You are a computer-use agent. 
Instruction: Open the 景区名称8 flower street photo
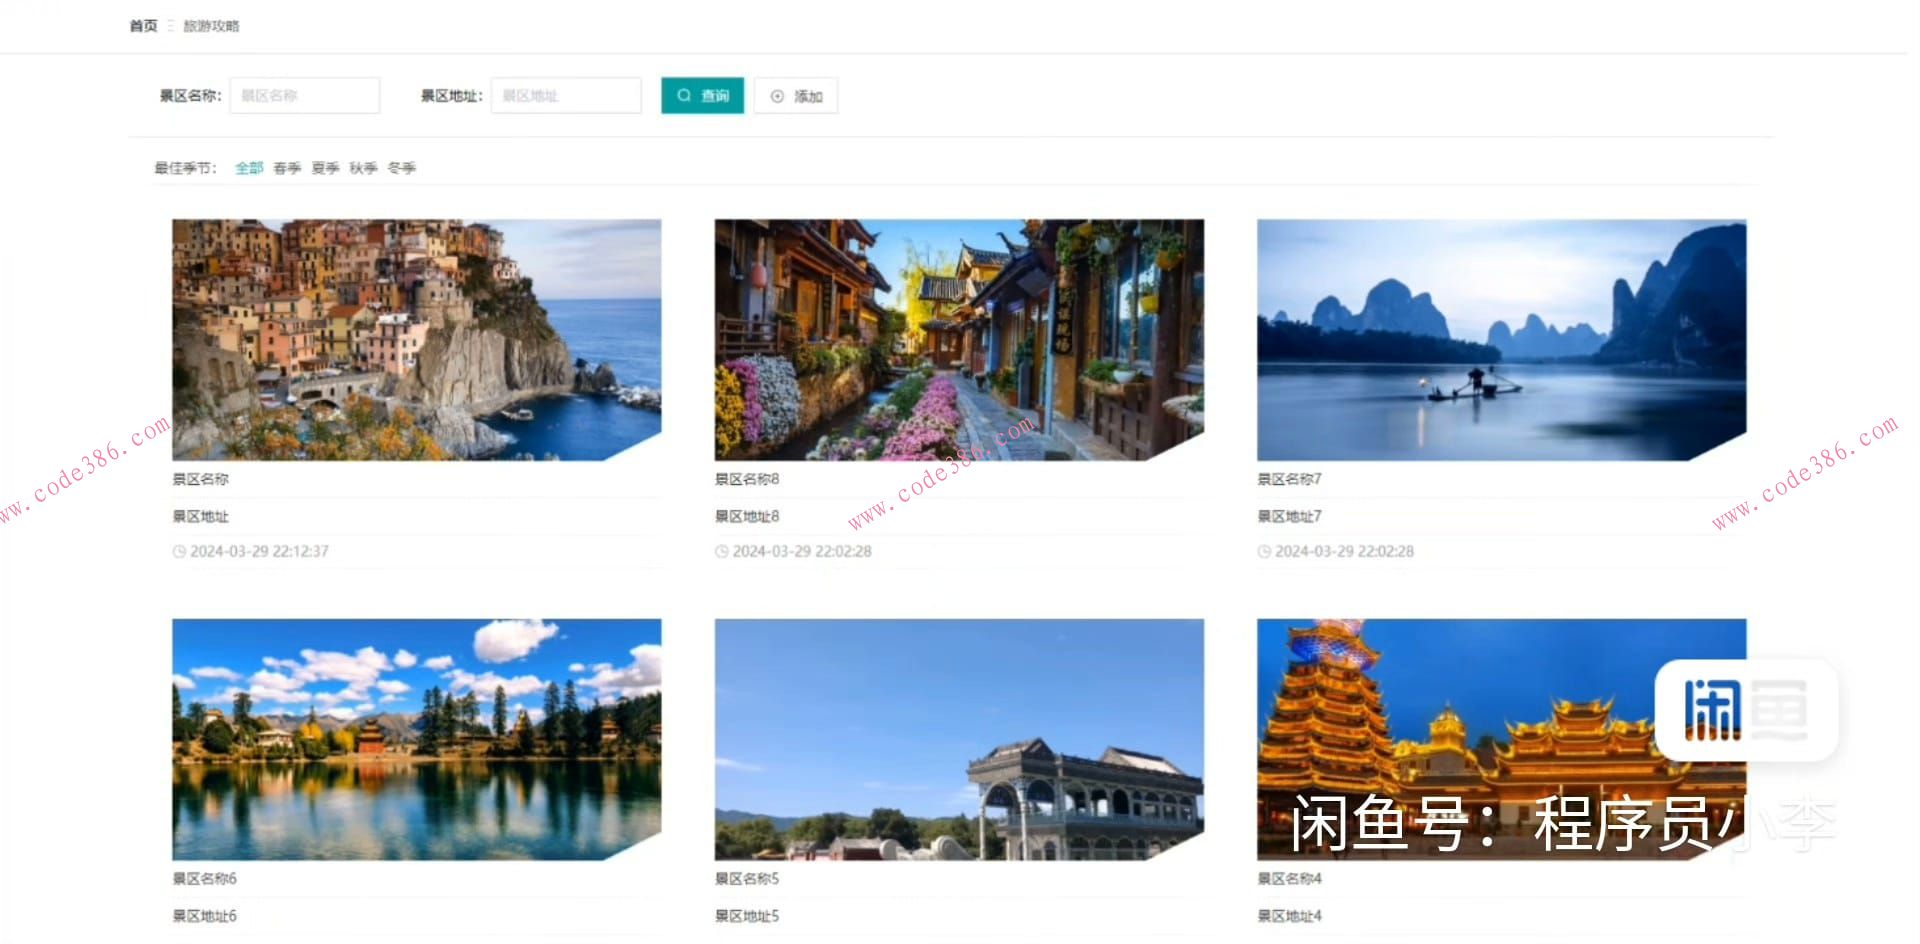[x=959, y=340]
